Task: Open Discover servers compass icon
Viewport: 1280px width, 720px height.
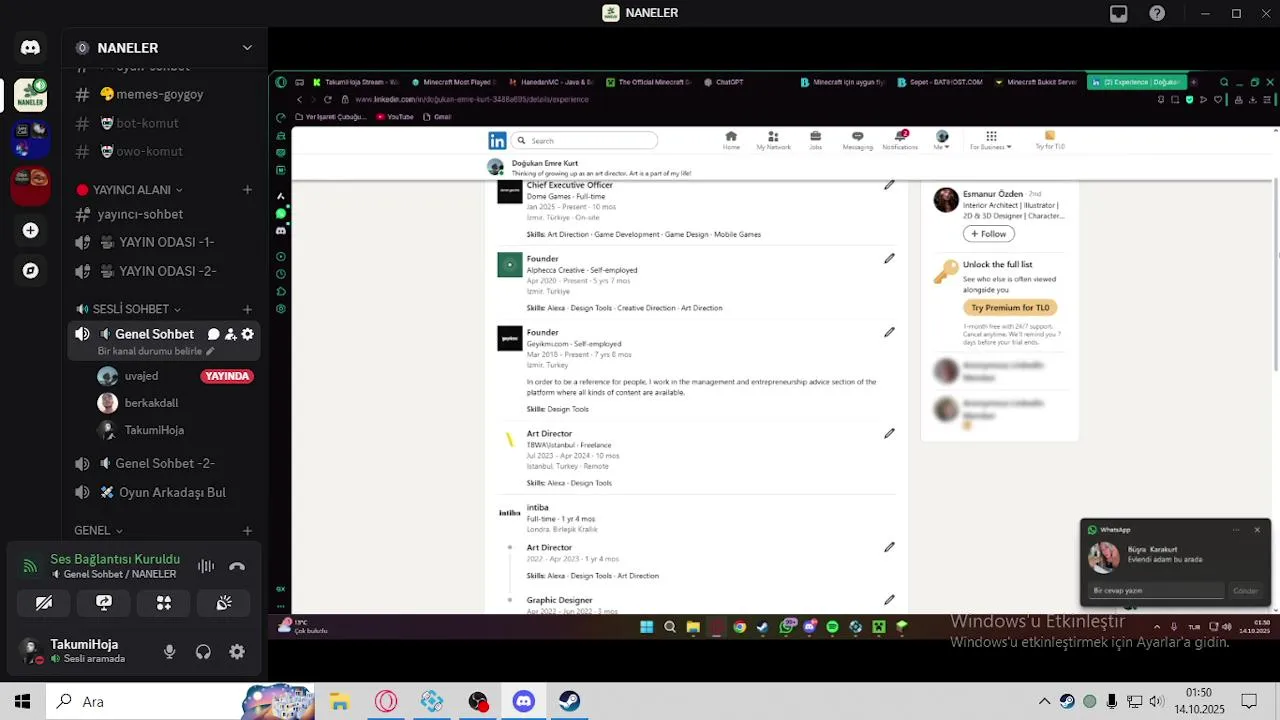Action: 30,271
